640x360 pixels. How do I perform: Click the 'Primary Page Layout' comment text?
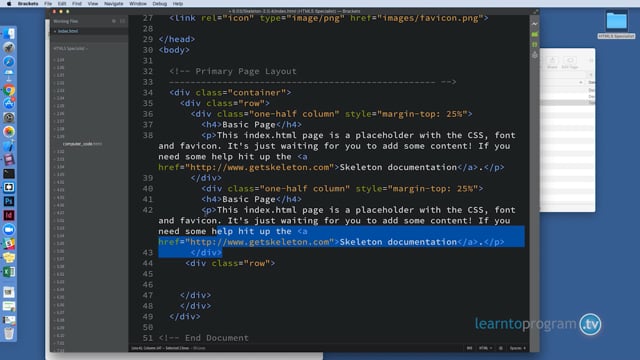[x=246, y=71]
